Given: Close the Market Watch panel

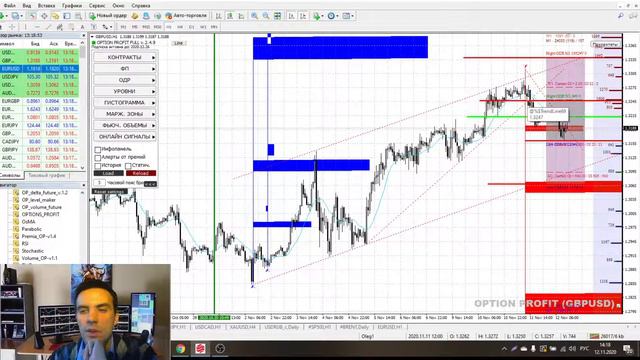Looking at the screenshot, I should [x=83, y=36].
